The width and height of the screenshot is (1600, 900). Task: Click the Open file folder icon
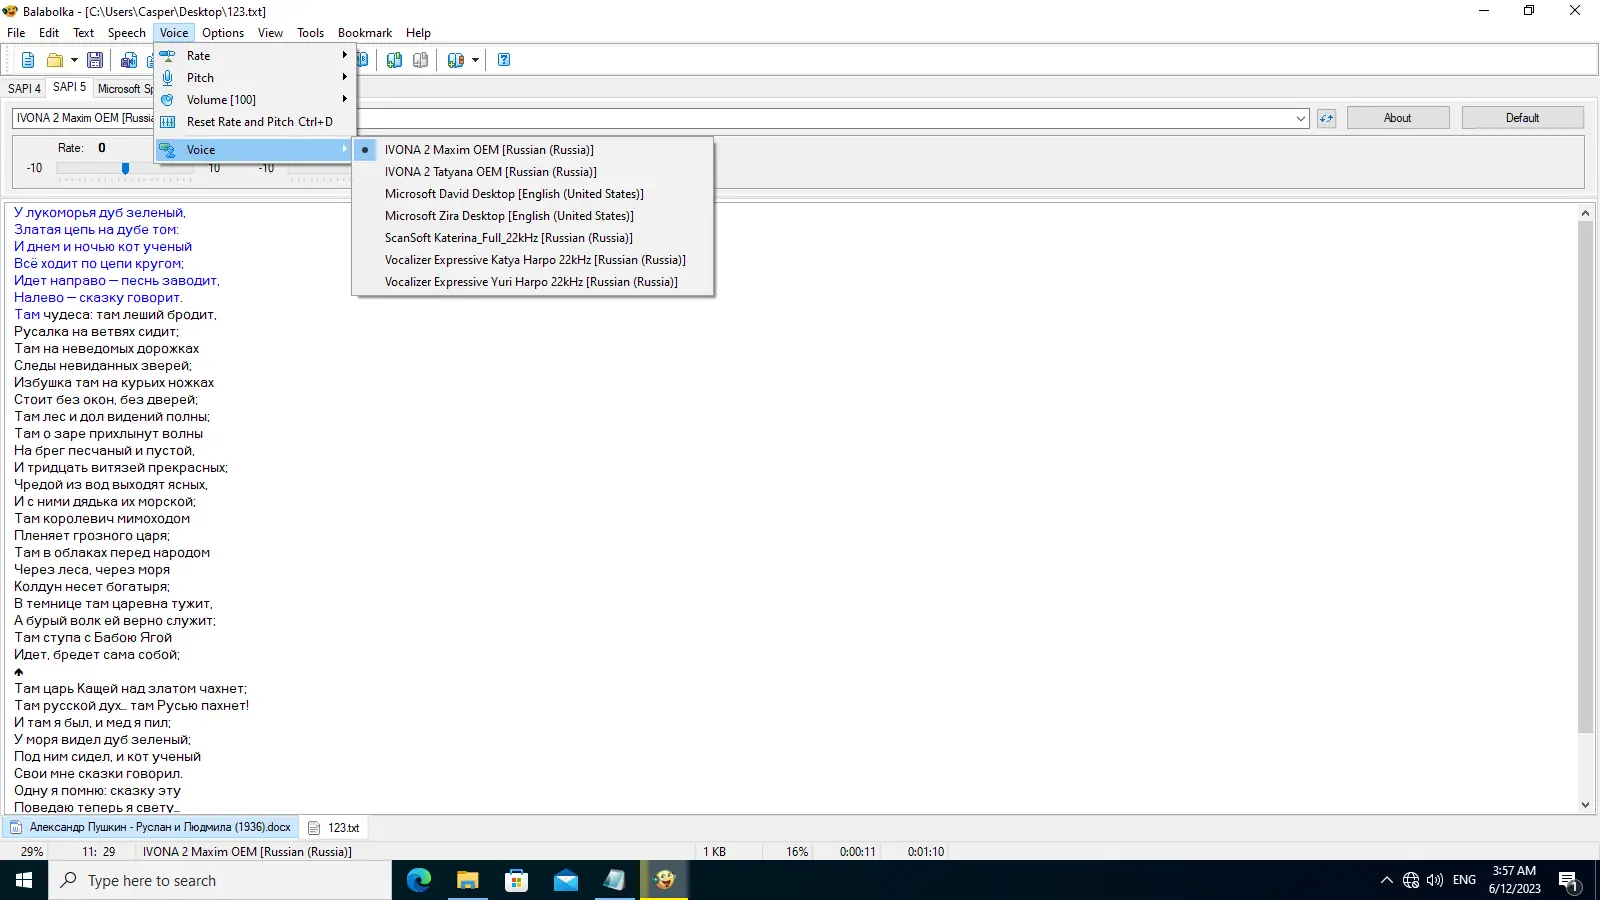click(x=55, y=60)
